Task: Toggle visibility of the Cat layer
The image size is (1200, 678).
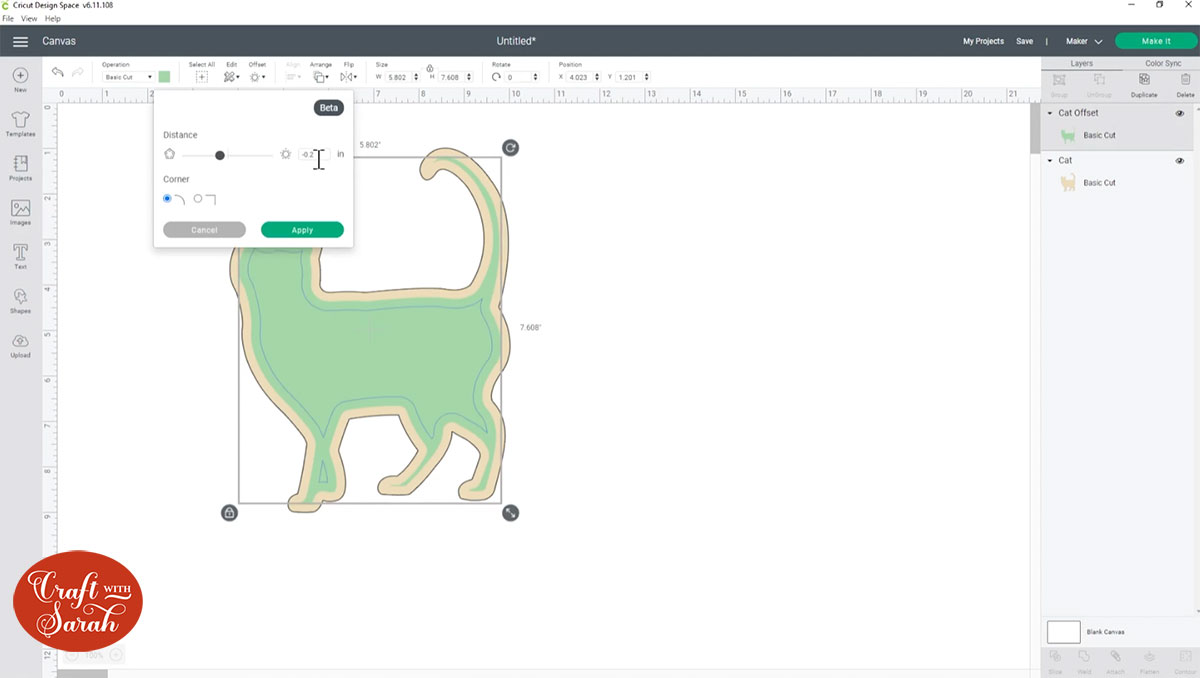Action: pos(1180,160)
